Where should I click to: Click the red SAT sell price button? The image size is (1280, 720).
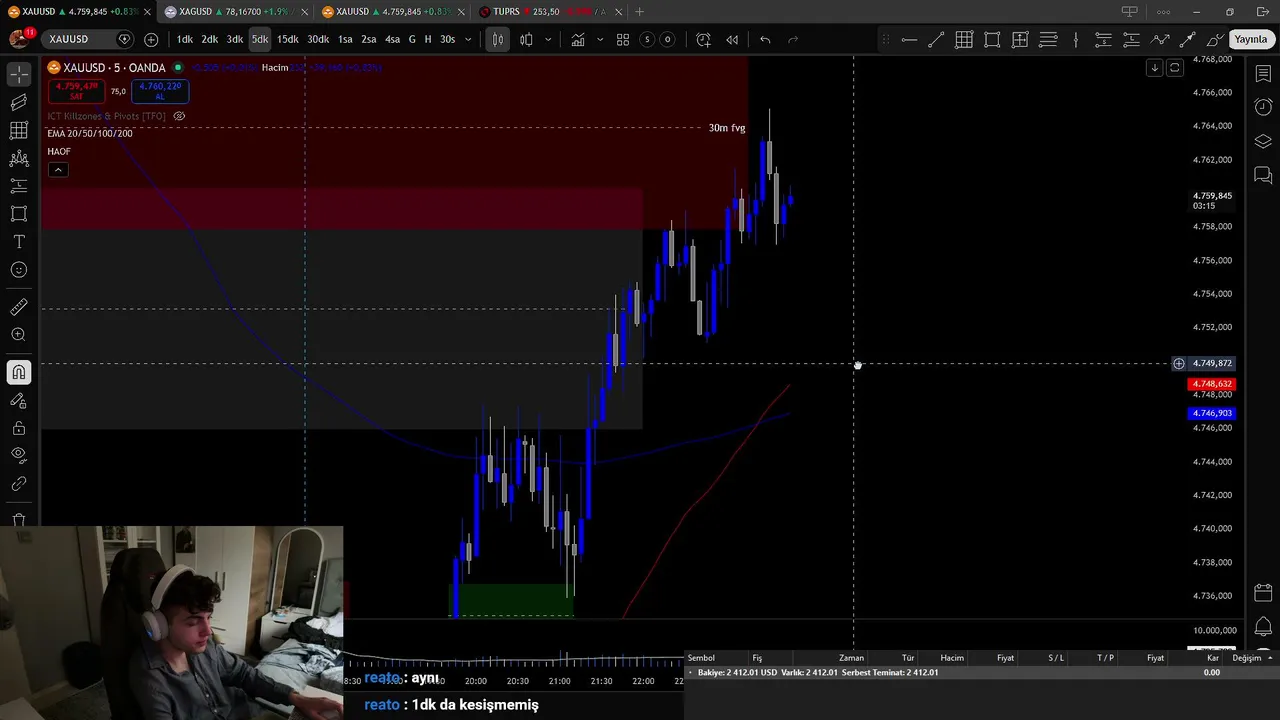click(x=76, y=90)
